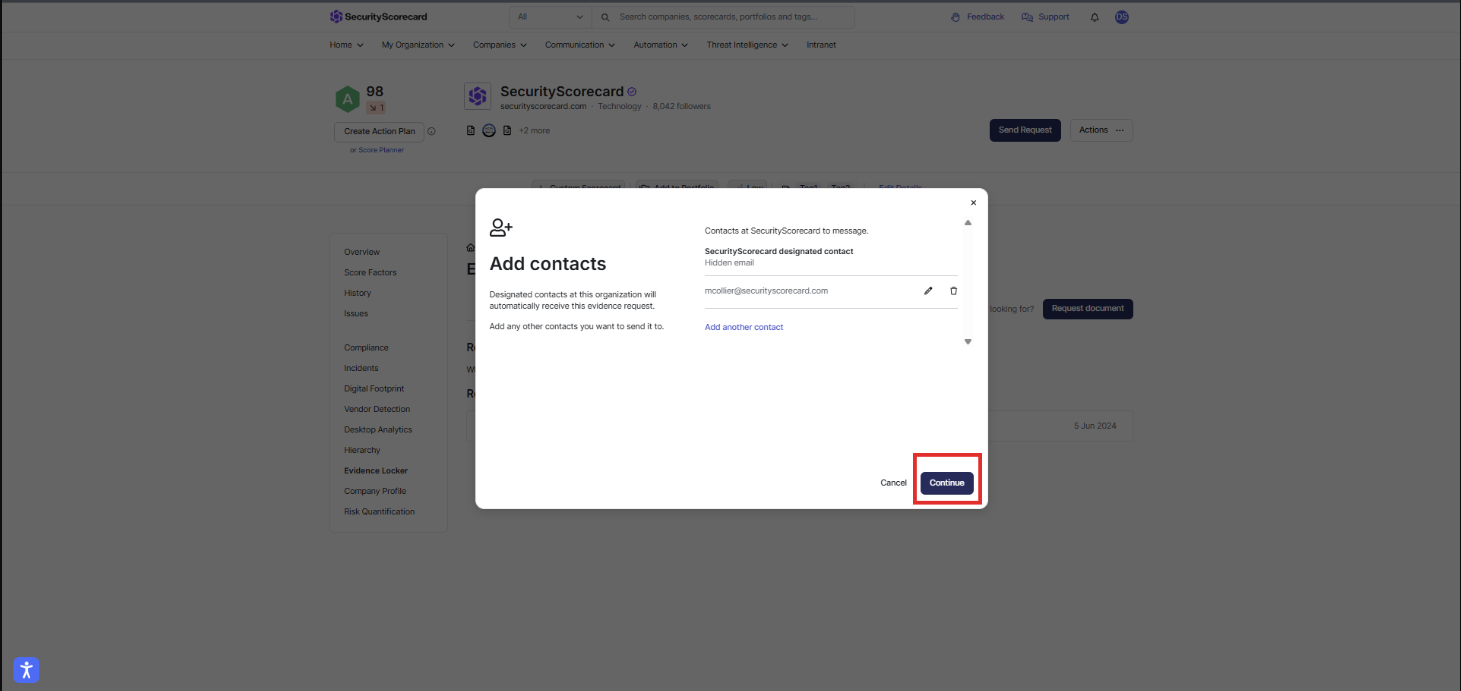Open the user avatar menu
This screenshot has width=1461, height=691.
pos(1121,17)
